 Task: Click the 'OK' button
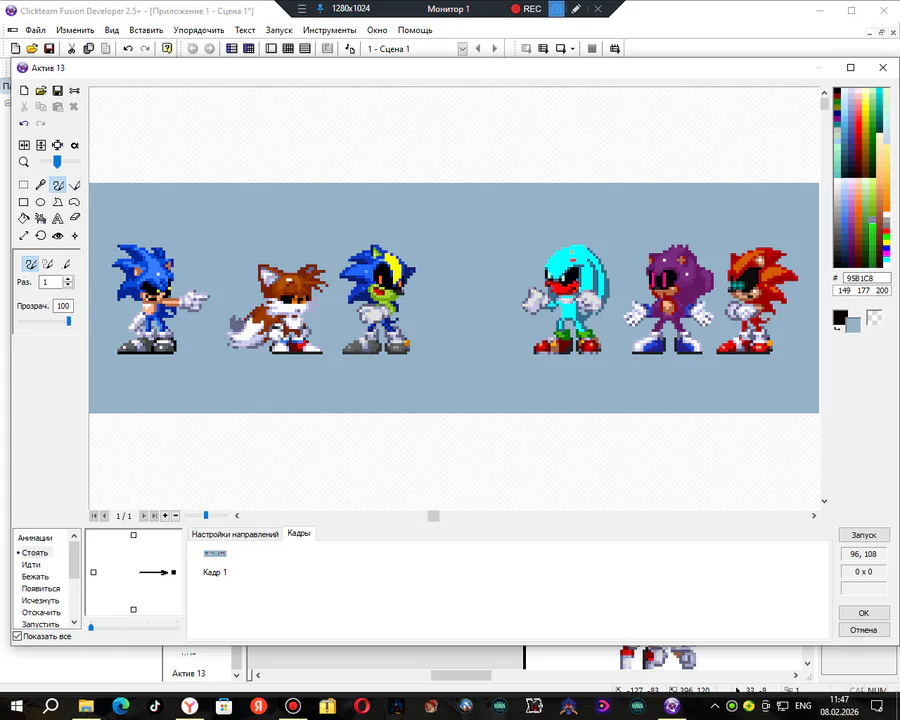point(864,613)
